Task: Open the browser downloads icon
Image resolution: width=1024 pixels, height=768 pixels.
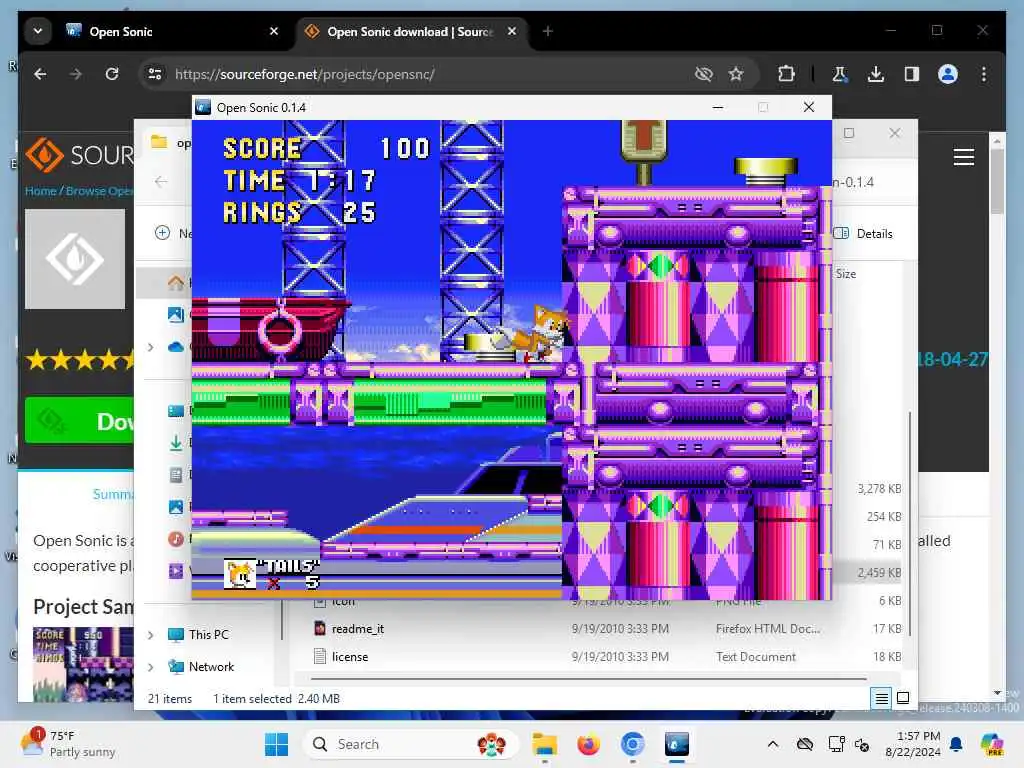Action: pyautogui.click(x=876, y=74)
